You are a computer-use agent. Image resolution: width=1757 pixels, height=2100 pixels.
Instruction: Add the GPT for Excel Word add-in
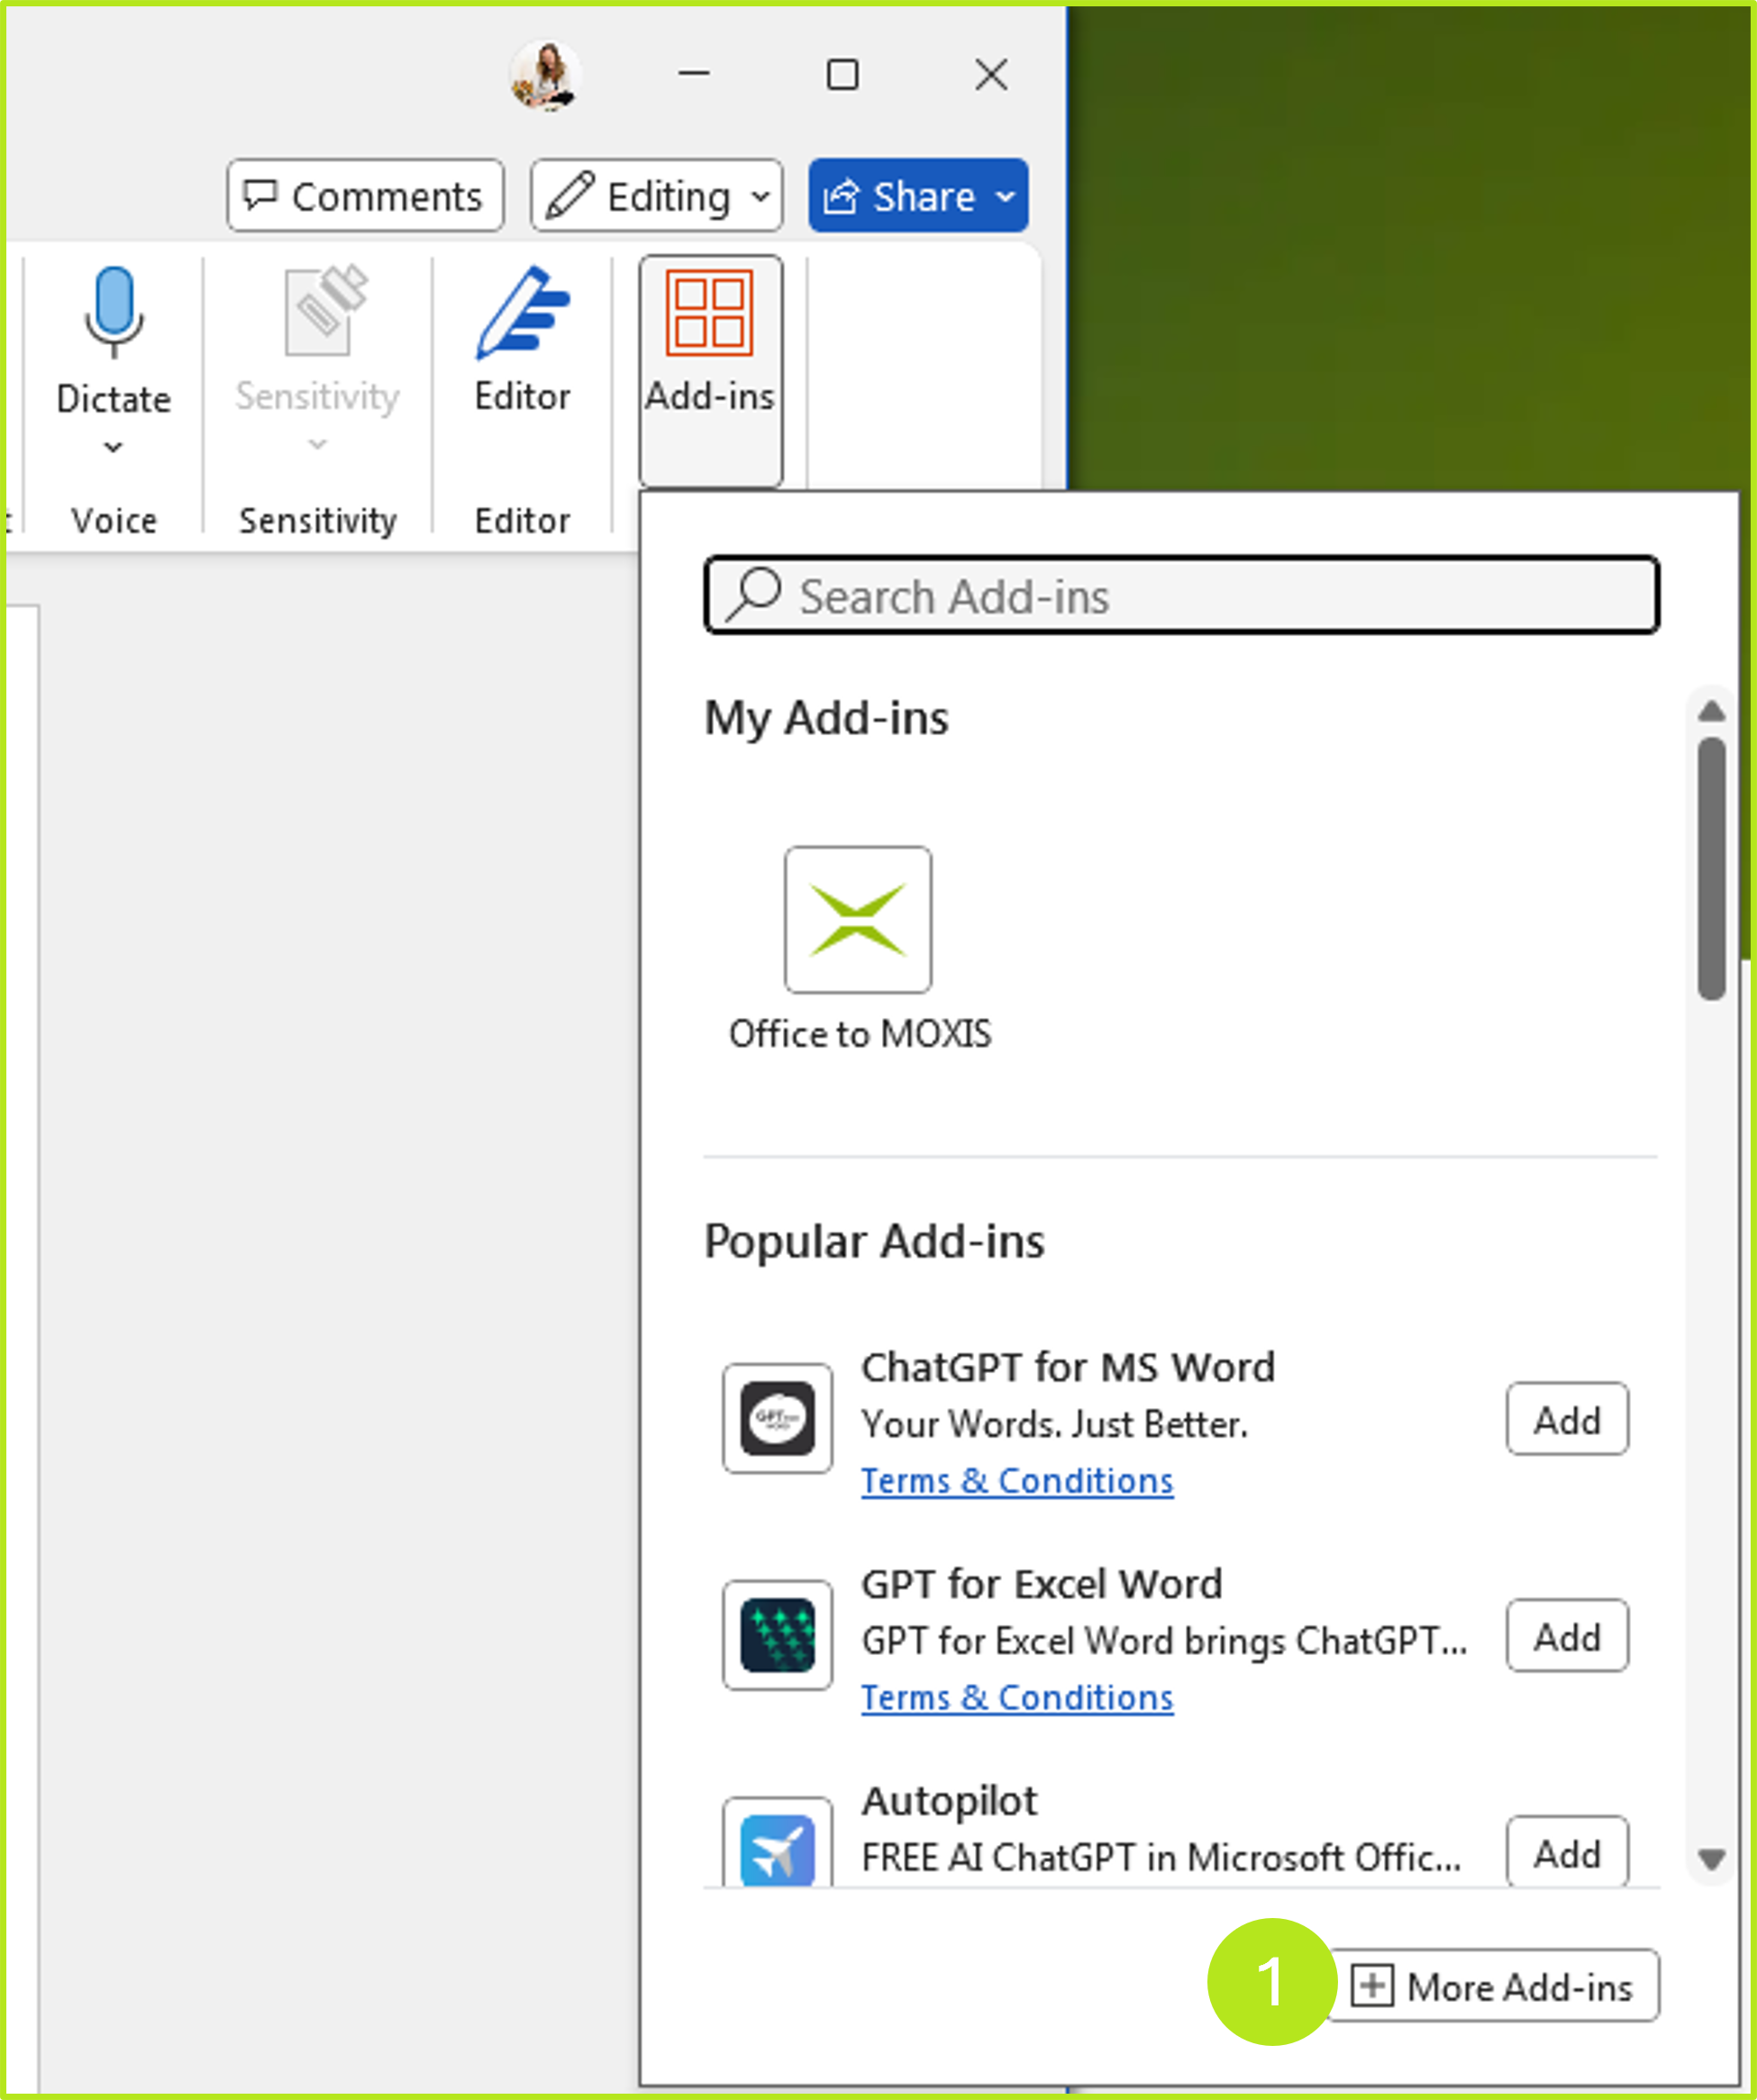coord(1566,1636)
